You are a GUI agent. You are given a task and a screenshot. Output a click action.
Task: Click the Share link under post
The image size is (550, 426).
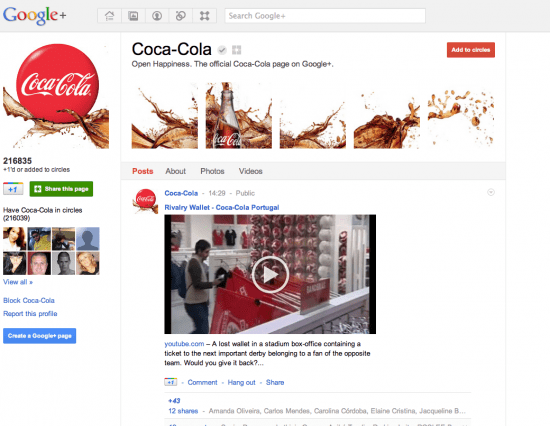tap(275, 382)
